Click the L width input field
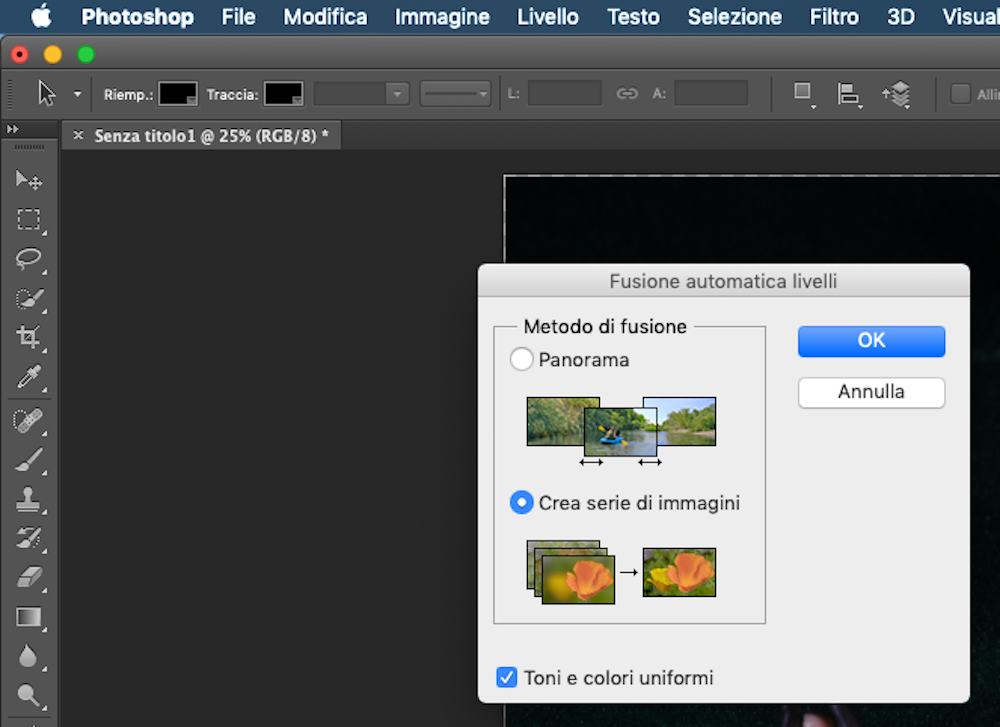The width and height of the screenshot is (1000, 727). (x=564, y=94)
